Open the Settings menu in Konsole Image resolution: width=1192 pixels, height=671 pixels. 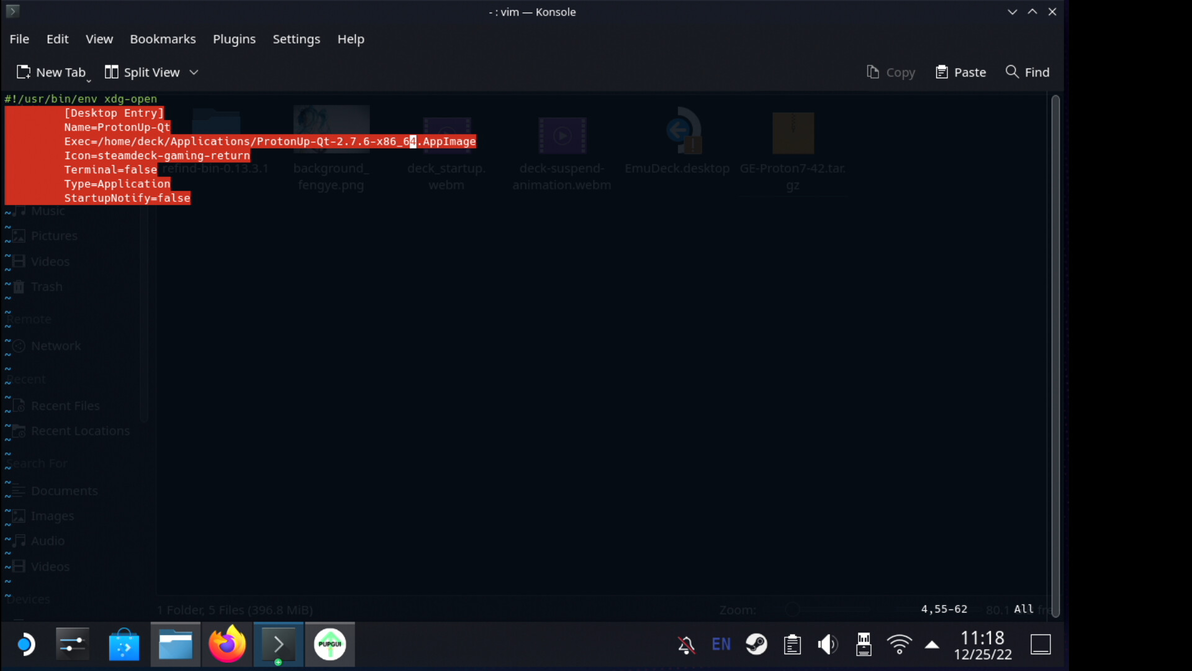pyautogui.click(x=296, y=39)
